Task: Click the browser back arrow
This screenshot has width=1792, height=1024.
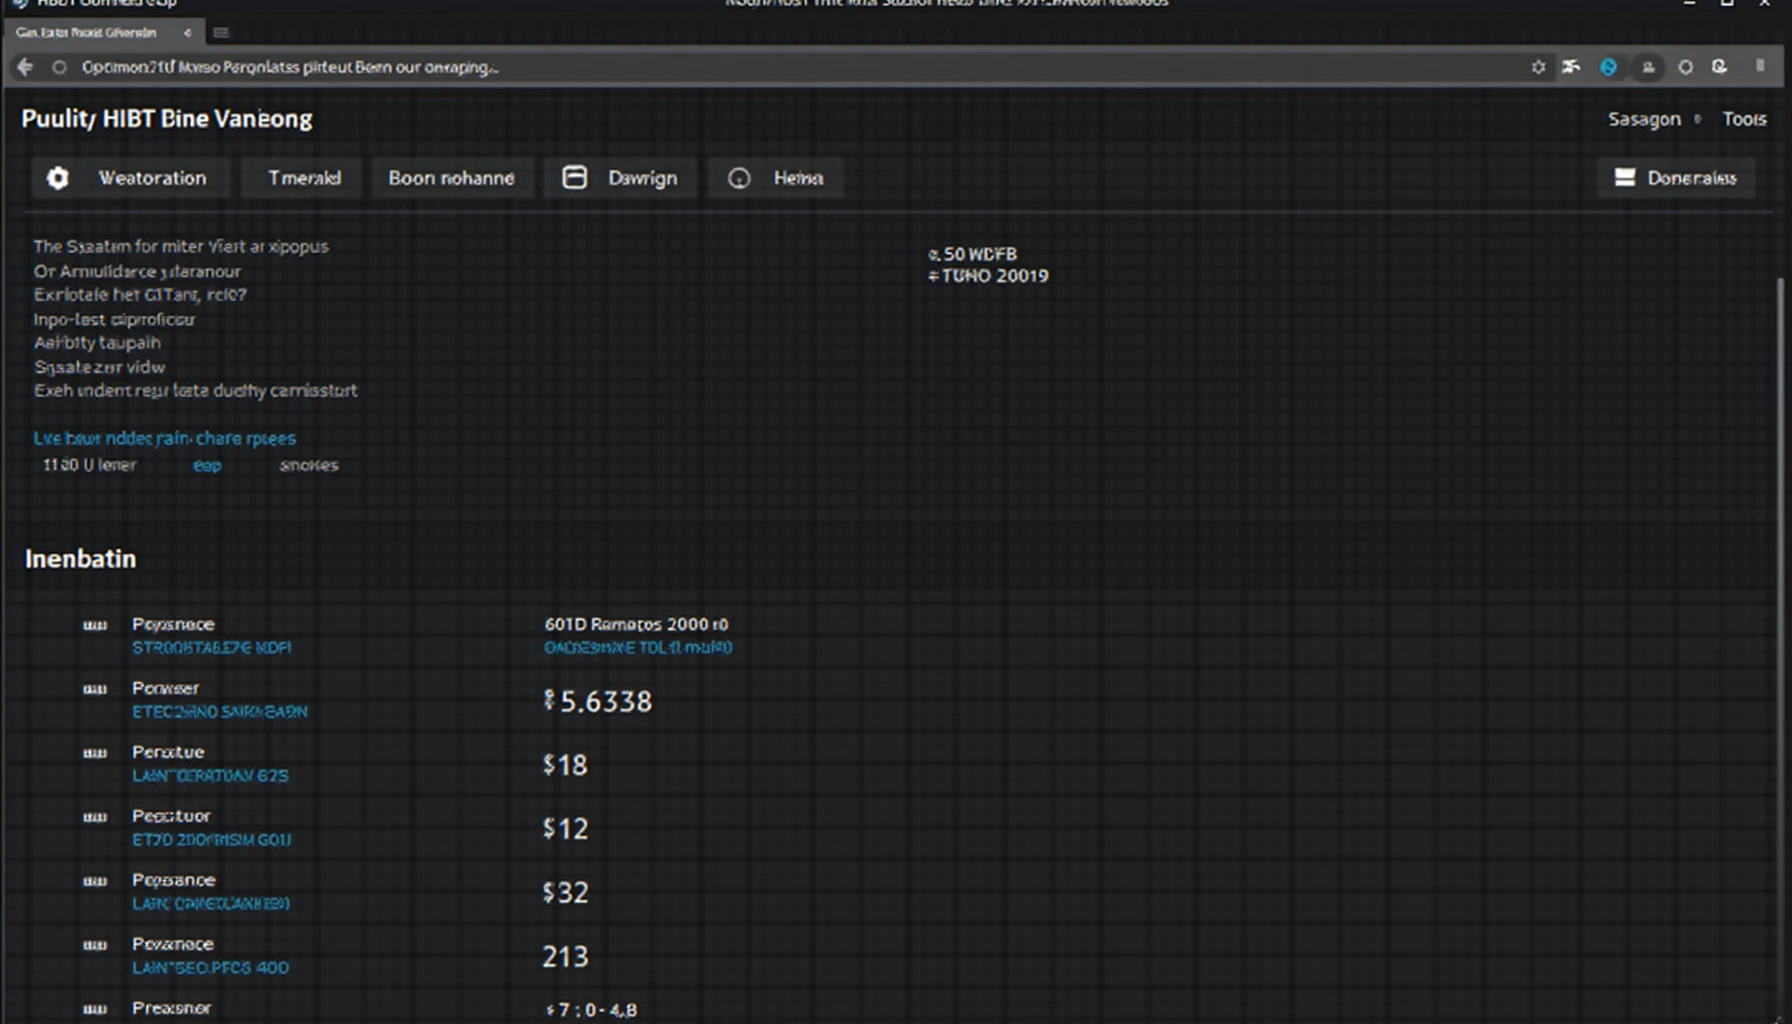Action: pyautogui.click(x=25, y=67)
